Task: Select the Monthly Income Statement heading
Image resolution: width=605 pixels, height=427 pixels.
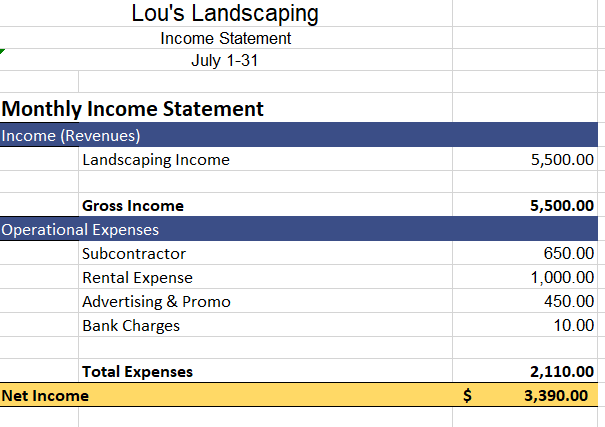Action: [133, 108]
